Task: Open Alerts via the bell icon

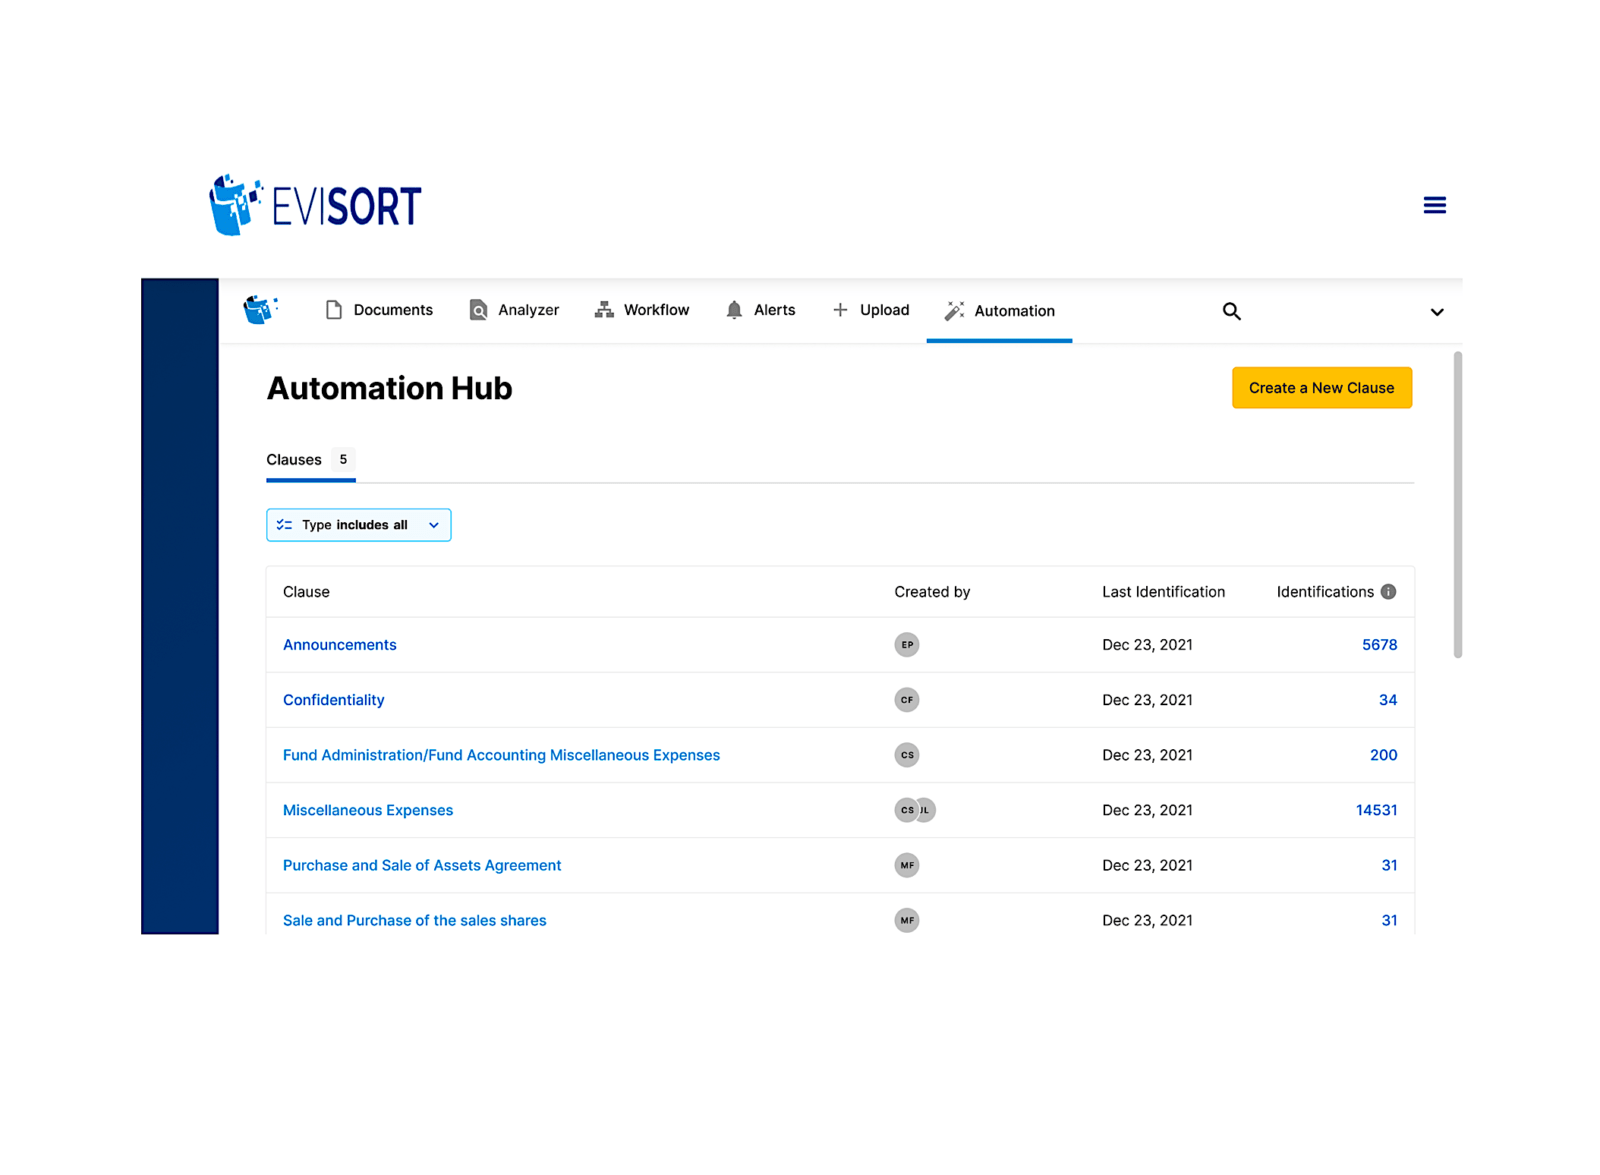Action: (x=734, y=310)
